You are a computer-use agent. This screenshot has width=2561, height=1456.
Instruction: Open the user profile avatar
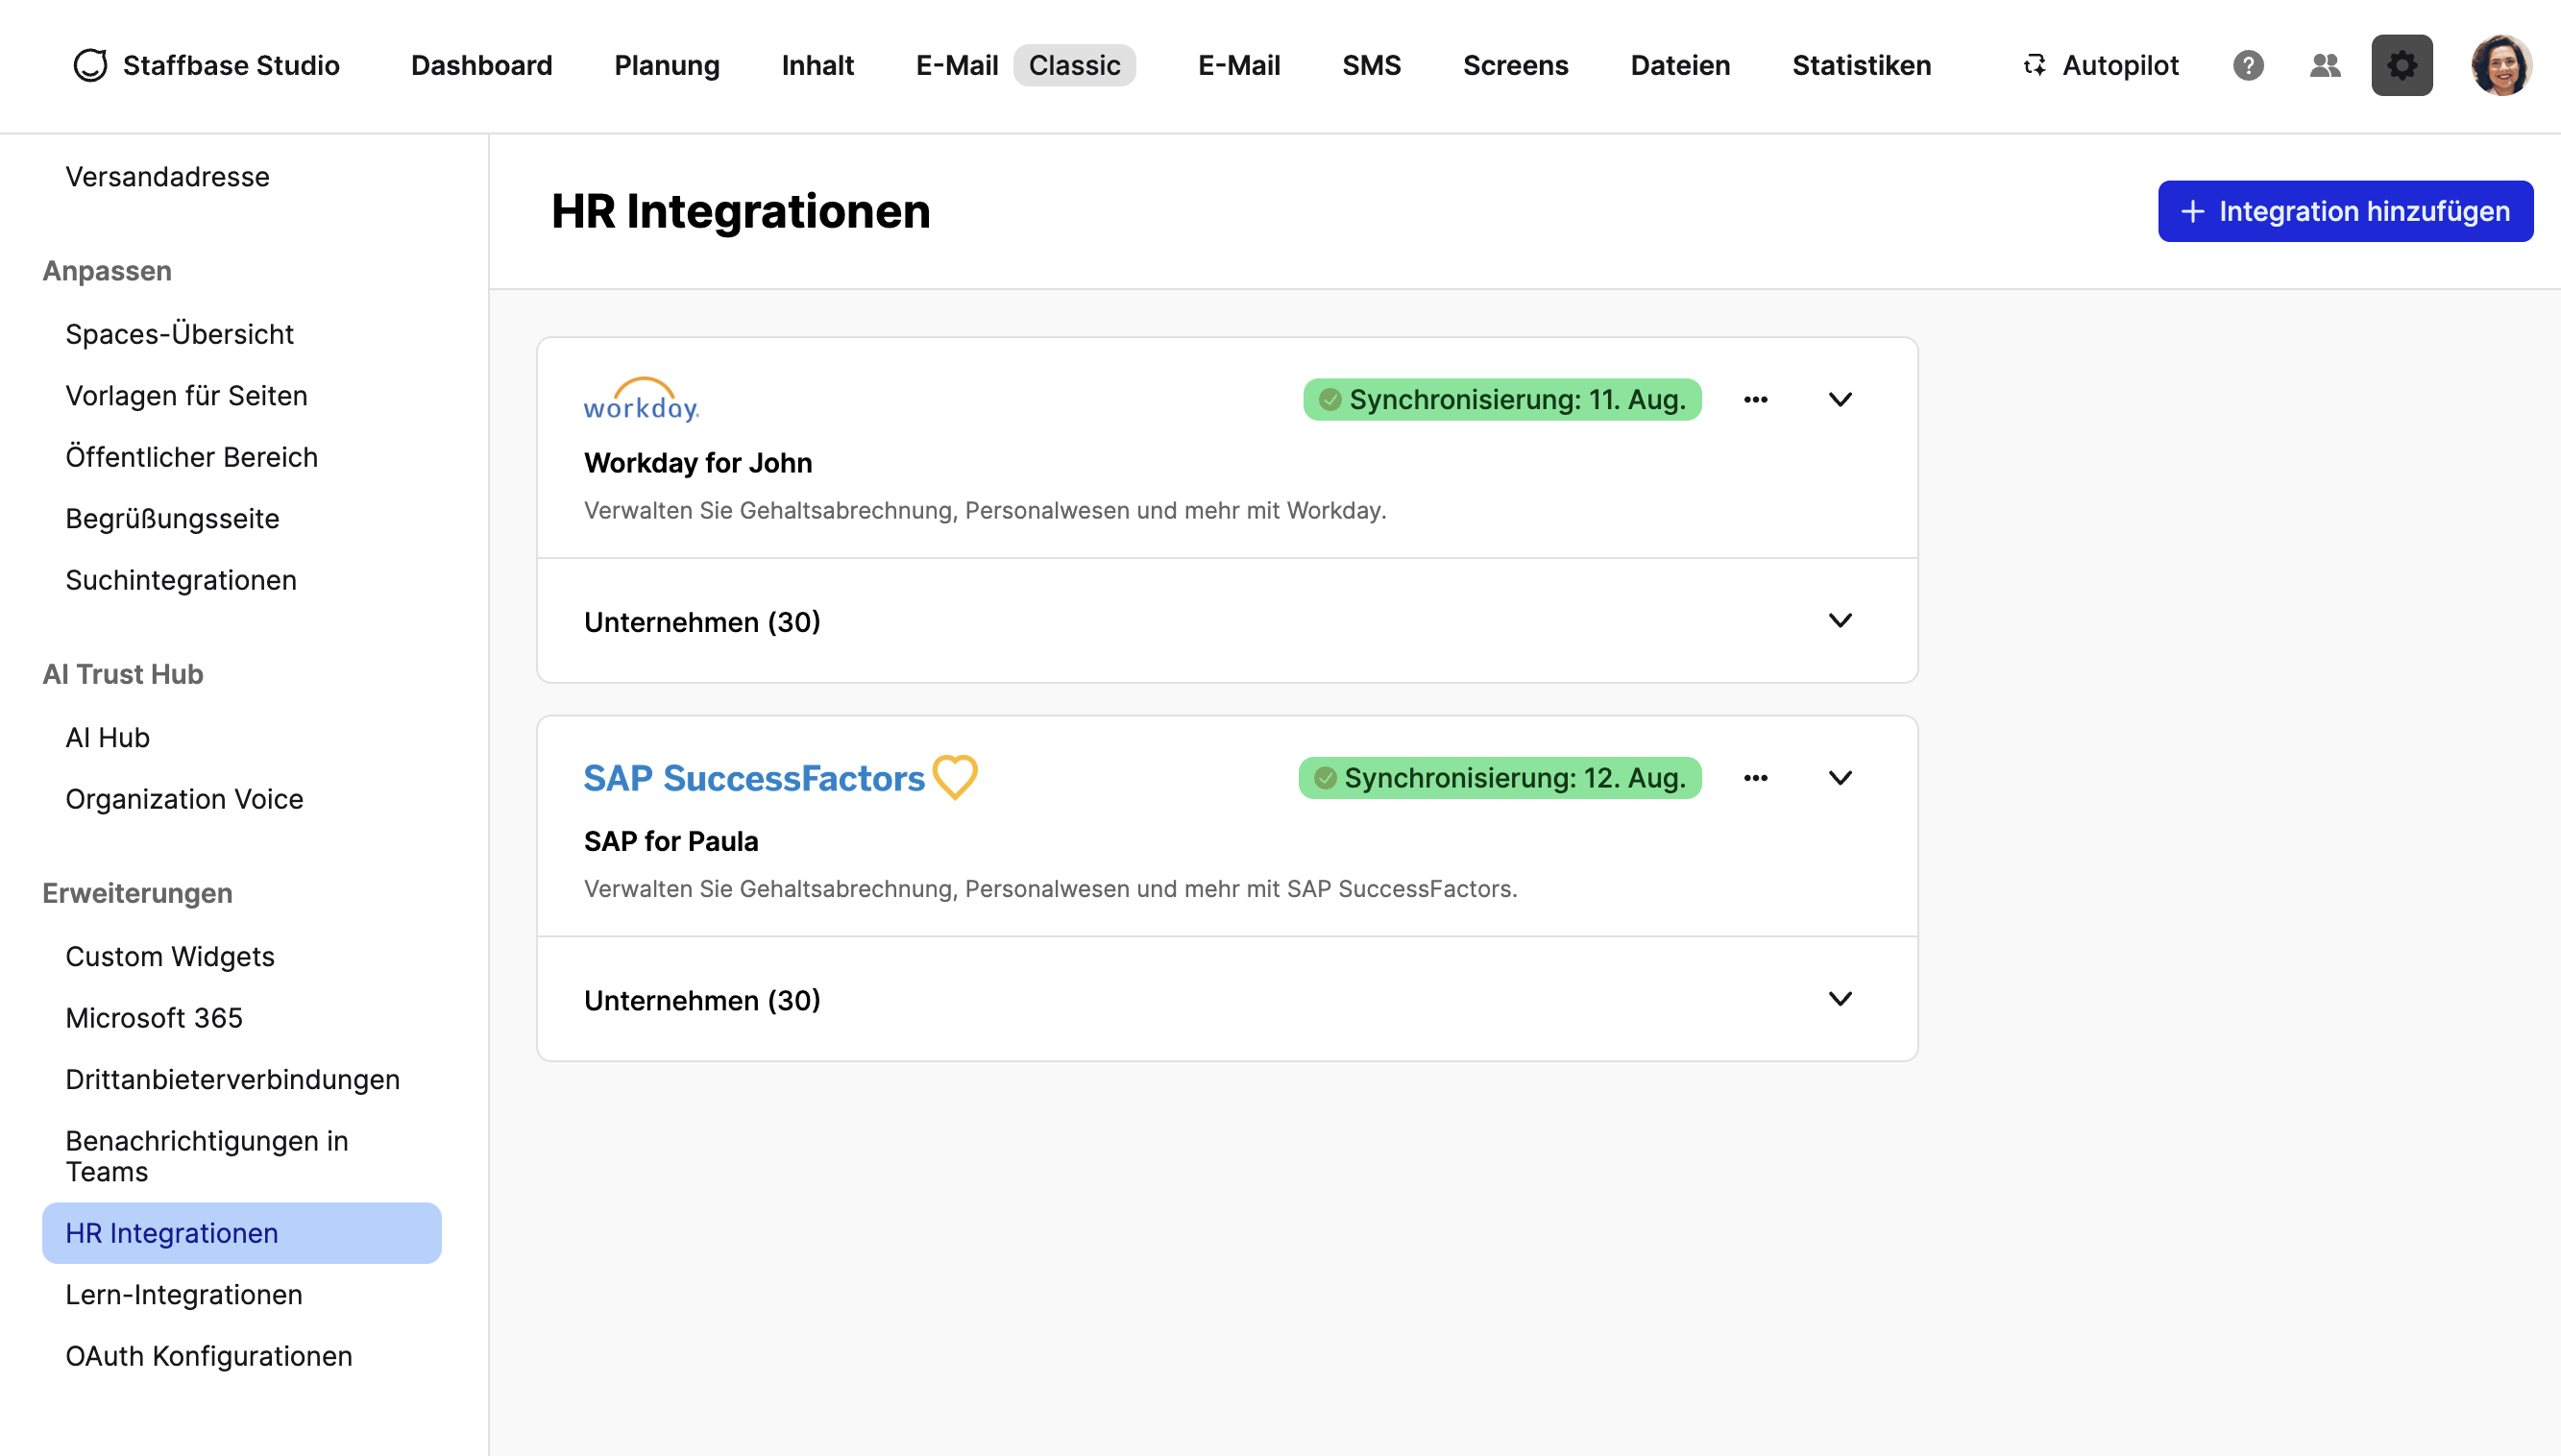[x=2501, y=65]
